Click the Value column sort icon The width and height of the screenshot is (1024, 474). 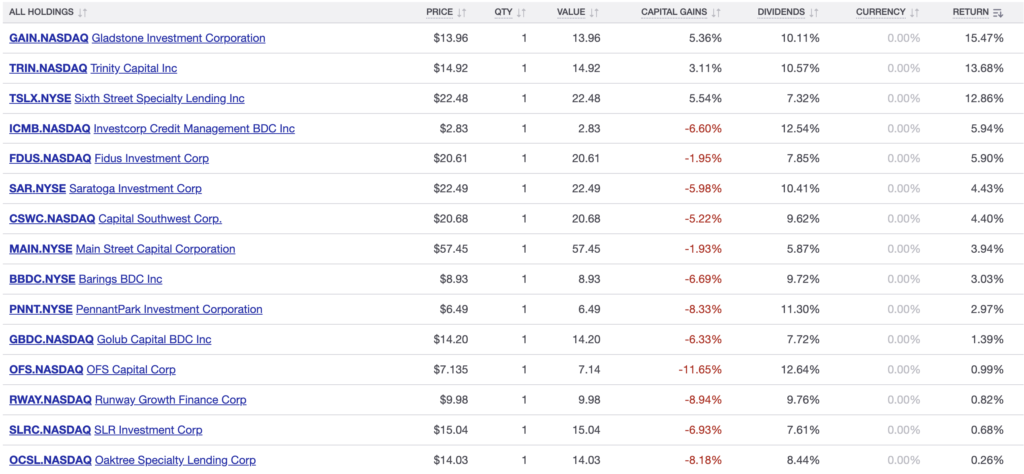coord(594,13)
